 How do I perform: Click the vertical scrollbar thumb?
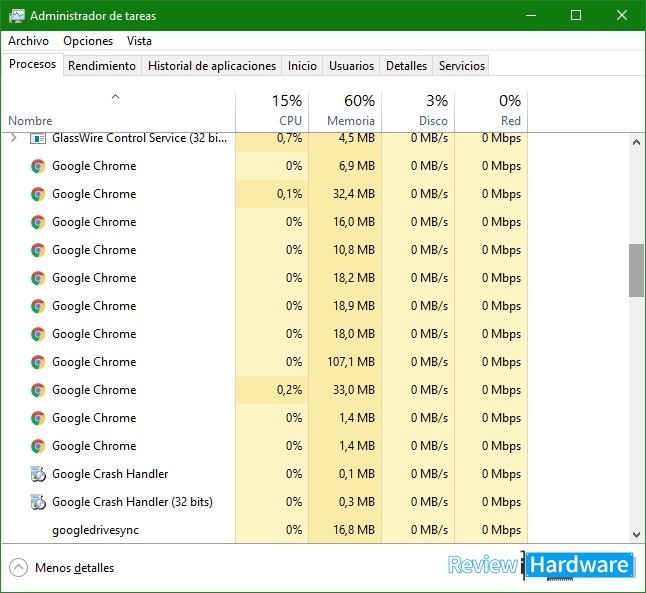click(637, 270)
